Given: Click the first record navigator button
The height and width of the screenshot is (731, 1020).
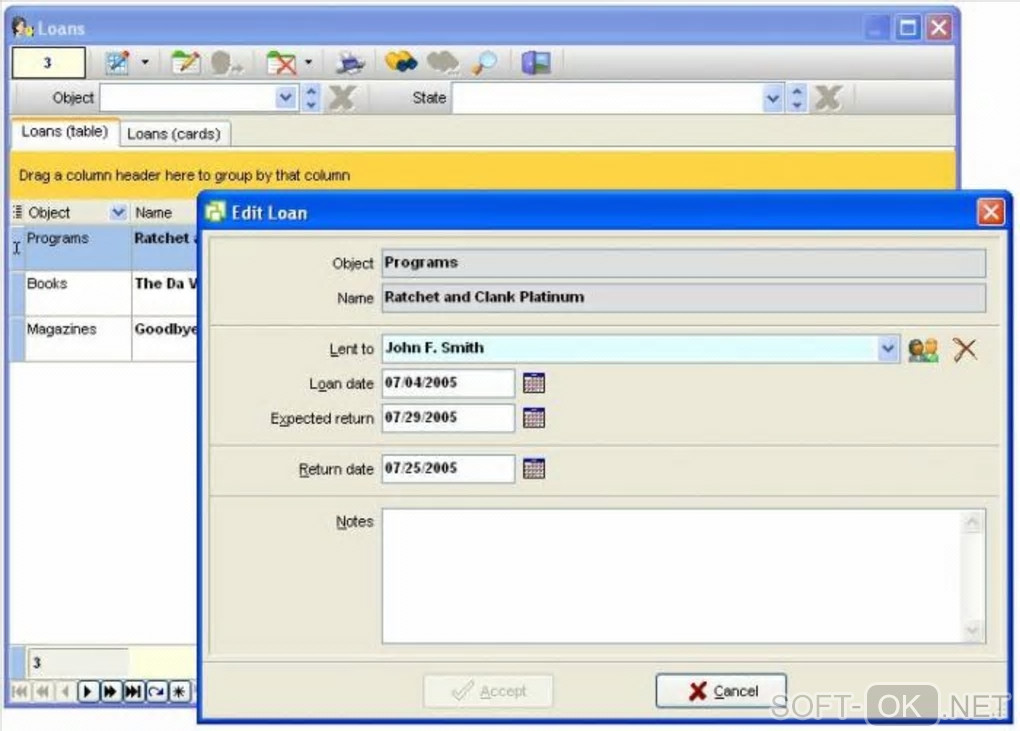Looking at the screenshot, I should click(20, 691).
